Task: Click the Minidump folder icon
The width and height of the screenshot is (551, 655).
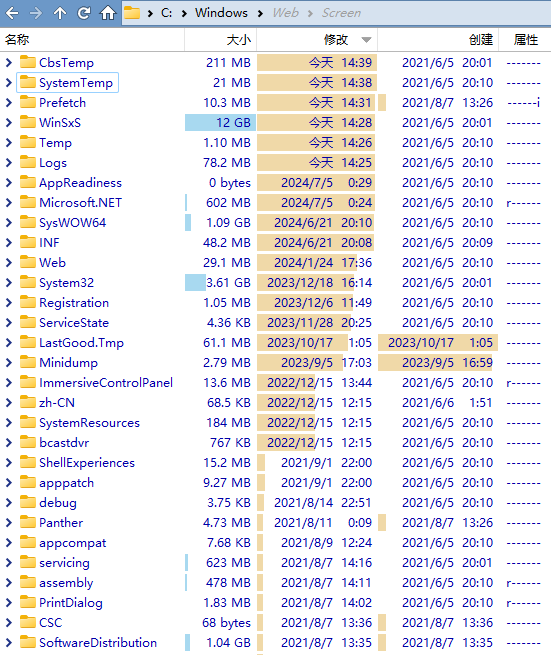Action: pos(28,362)
